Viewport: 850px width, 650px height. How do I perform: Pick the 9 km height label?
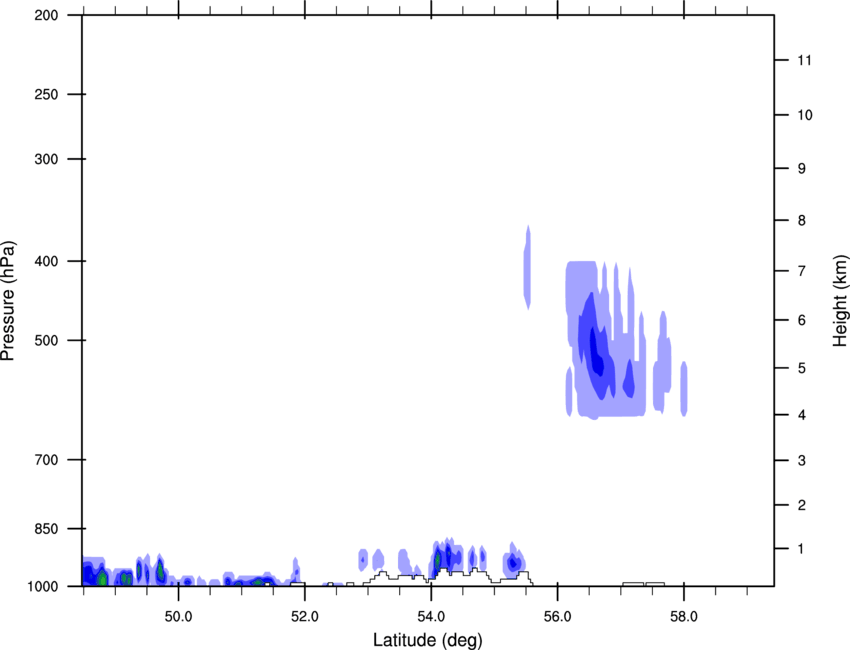click(802, 169)
